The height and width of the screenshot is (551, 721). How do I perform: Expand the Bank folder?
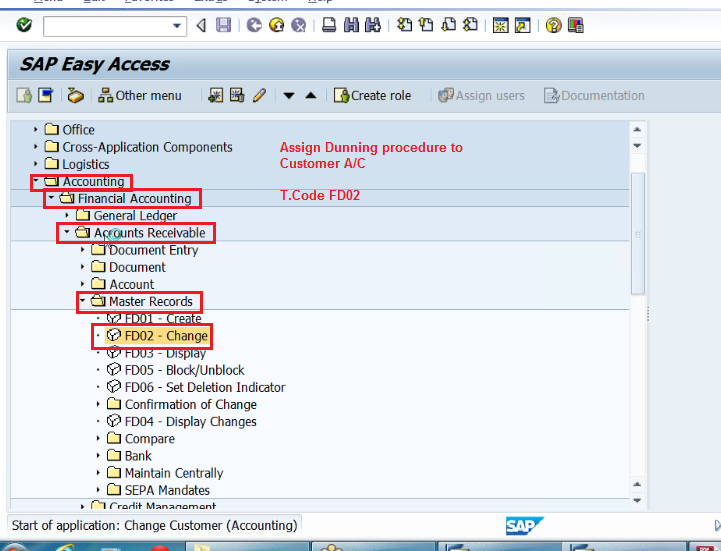(98, 456)
